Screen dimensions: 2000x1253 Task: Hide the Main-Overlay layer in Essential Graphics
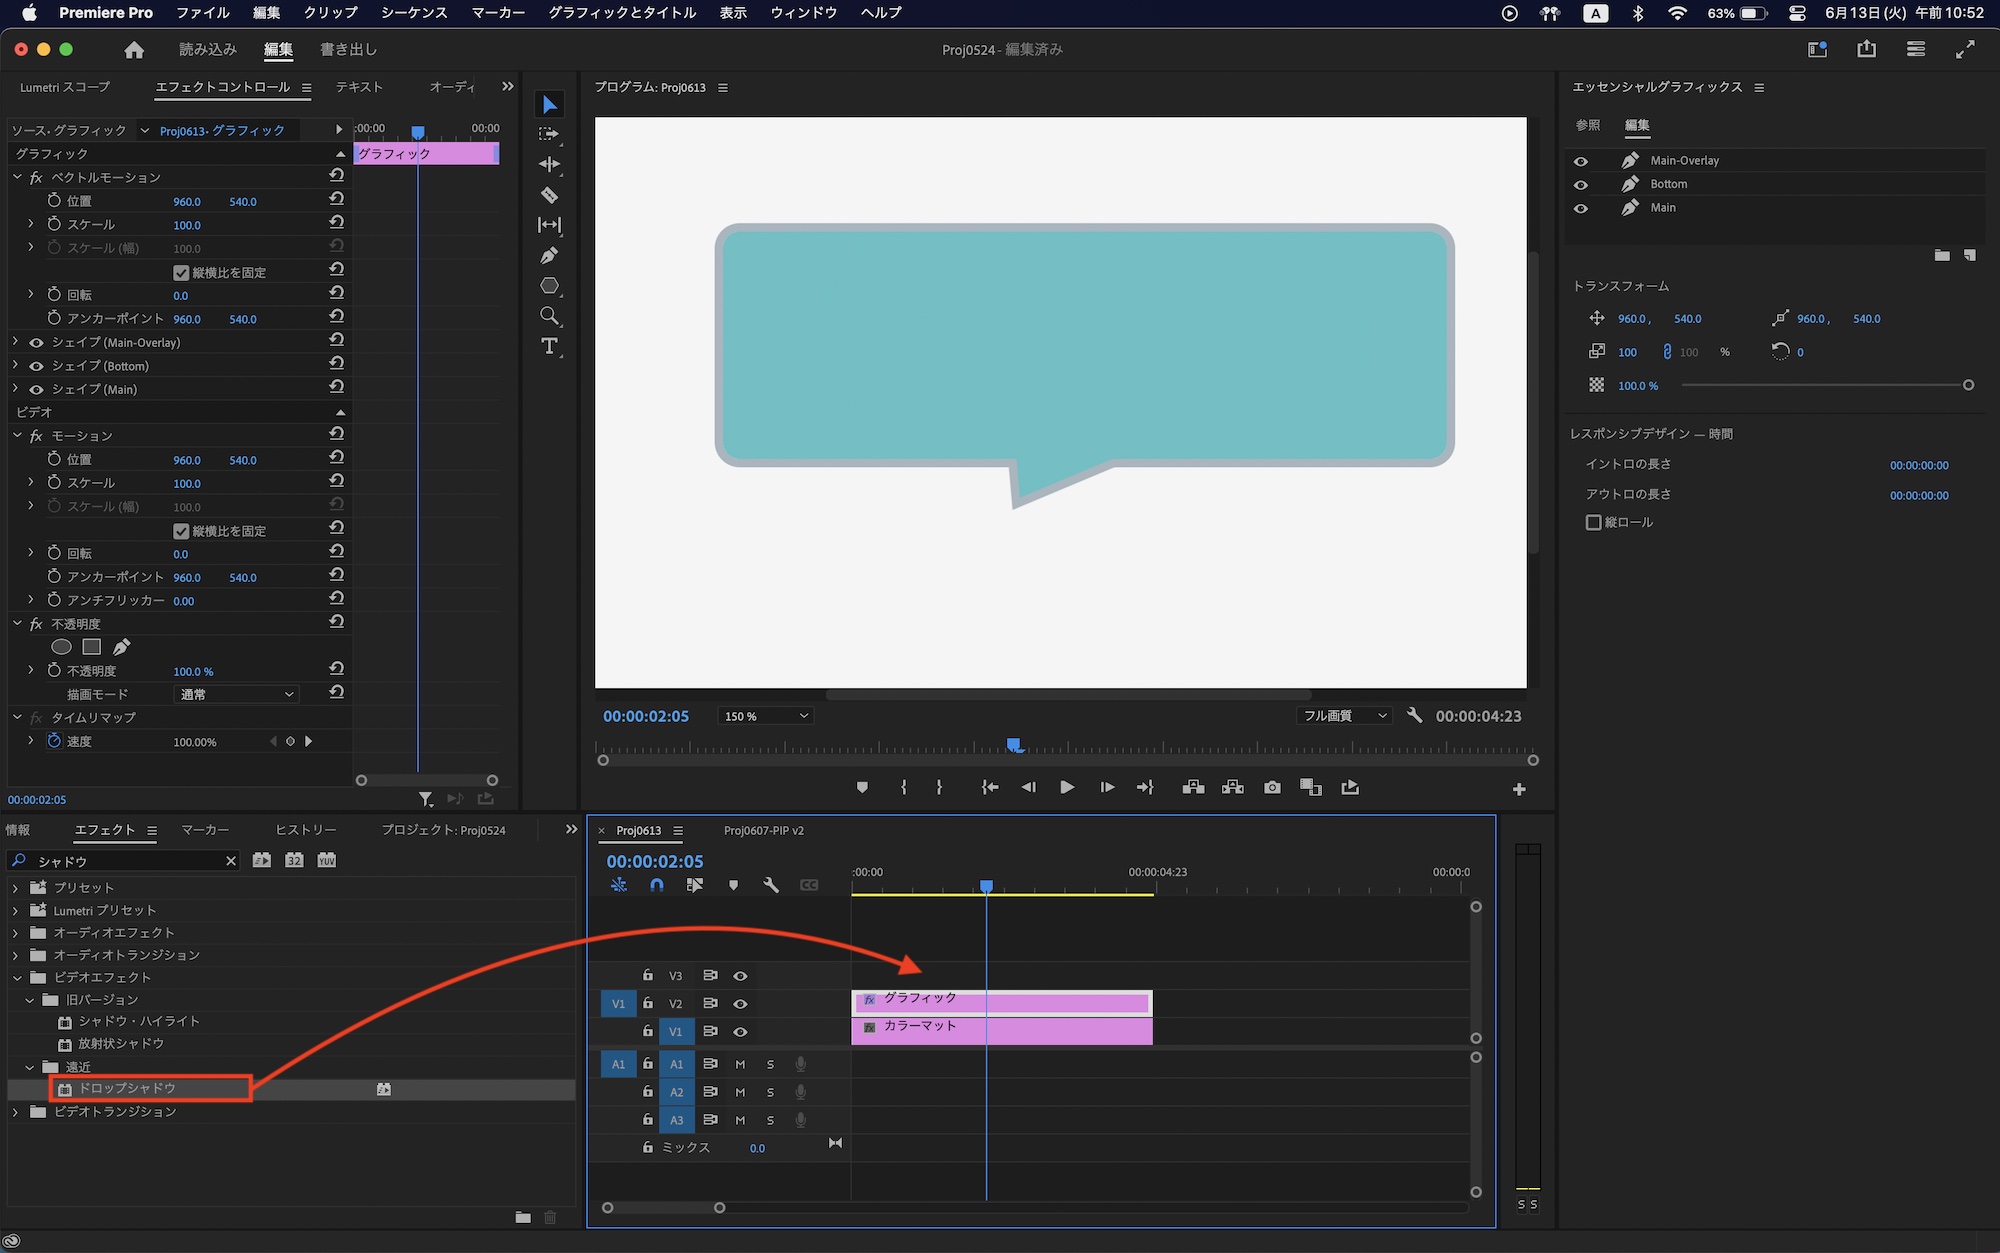[1581, 161]
